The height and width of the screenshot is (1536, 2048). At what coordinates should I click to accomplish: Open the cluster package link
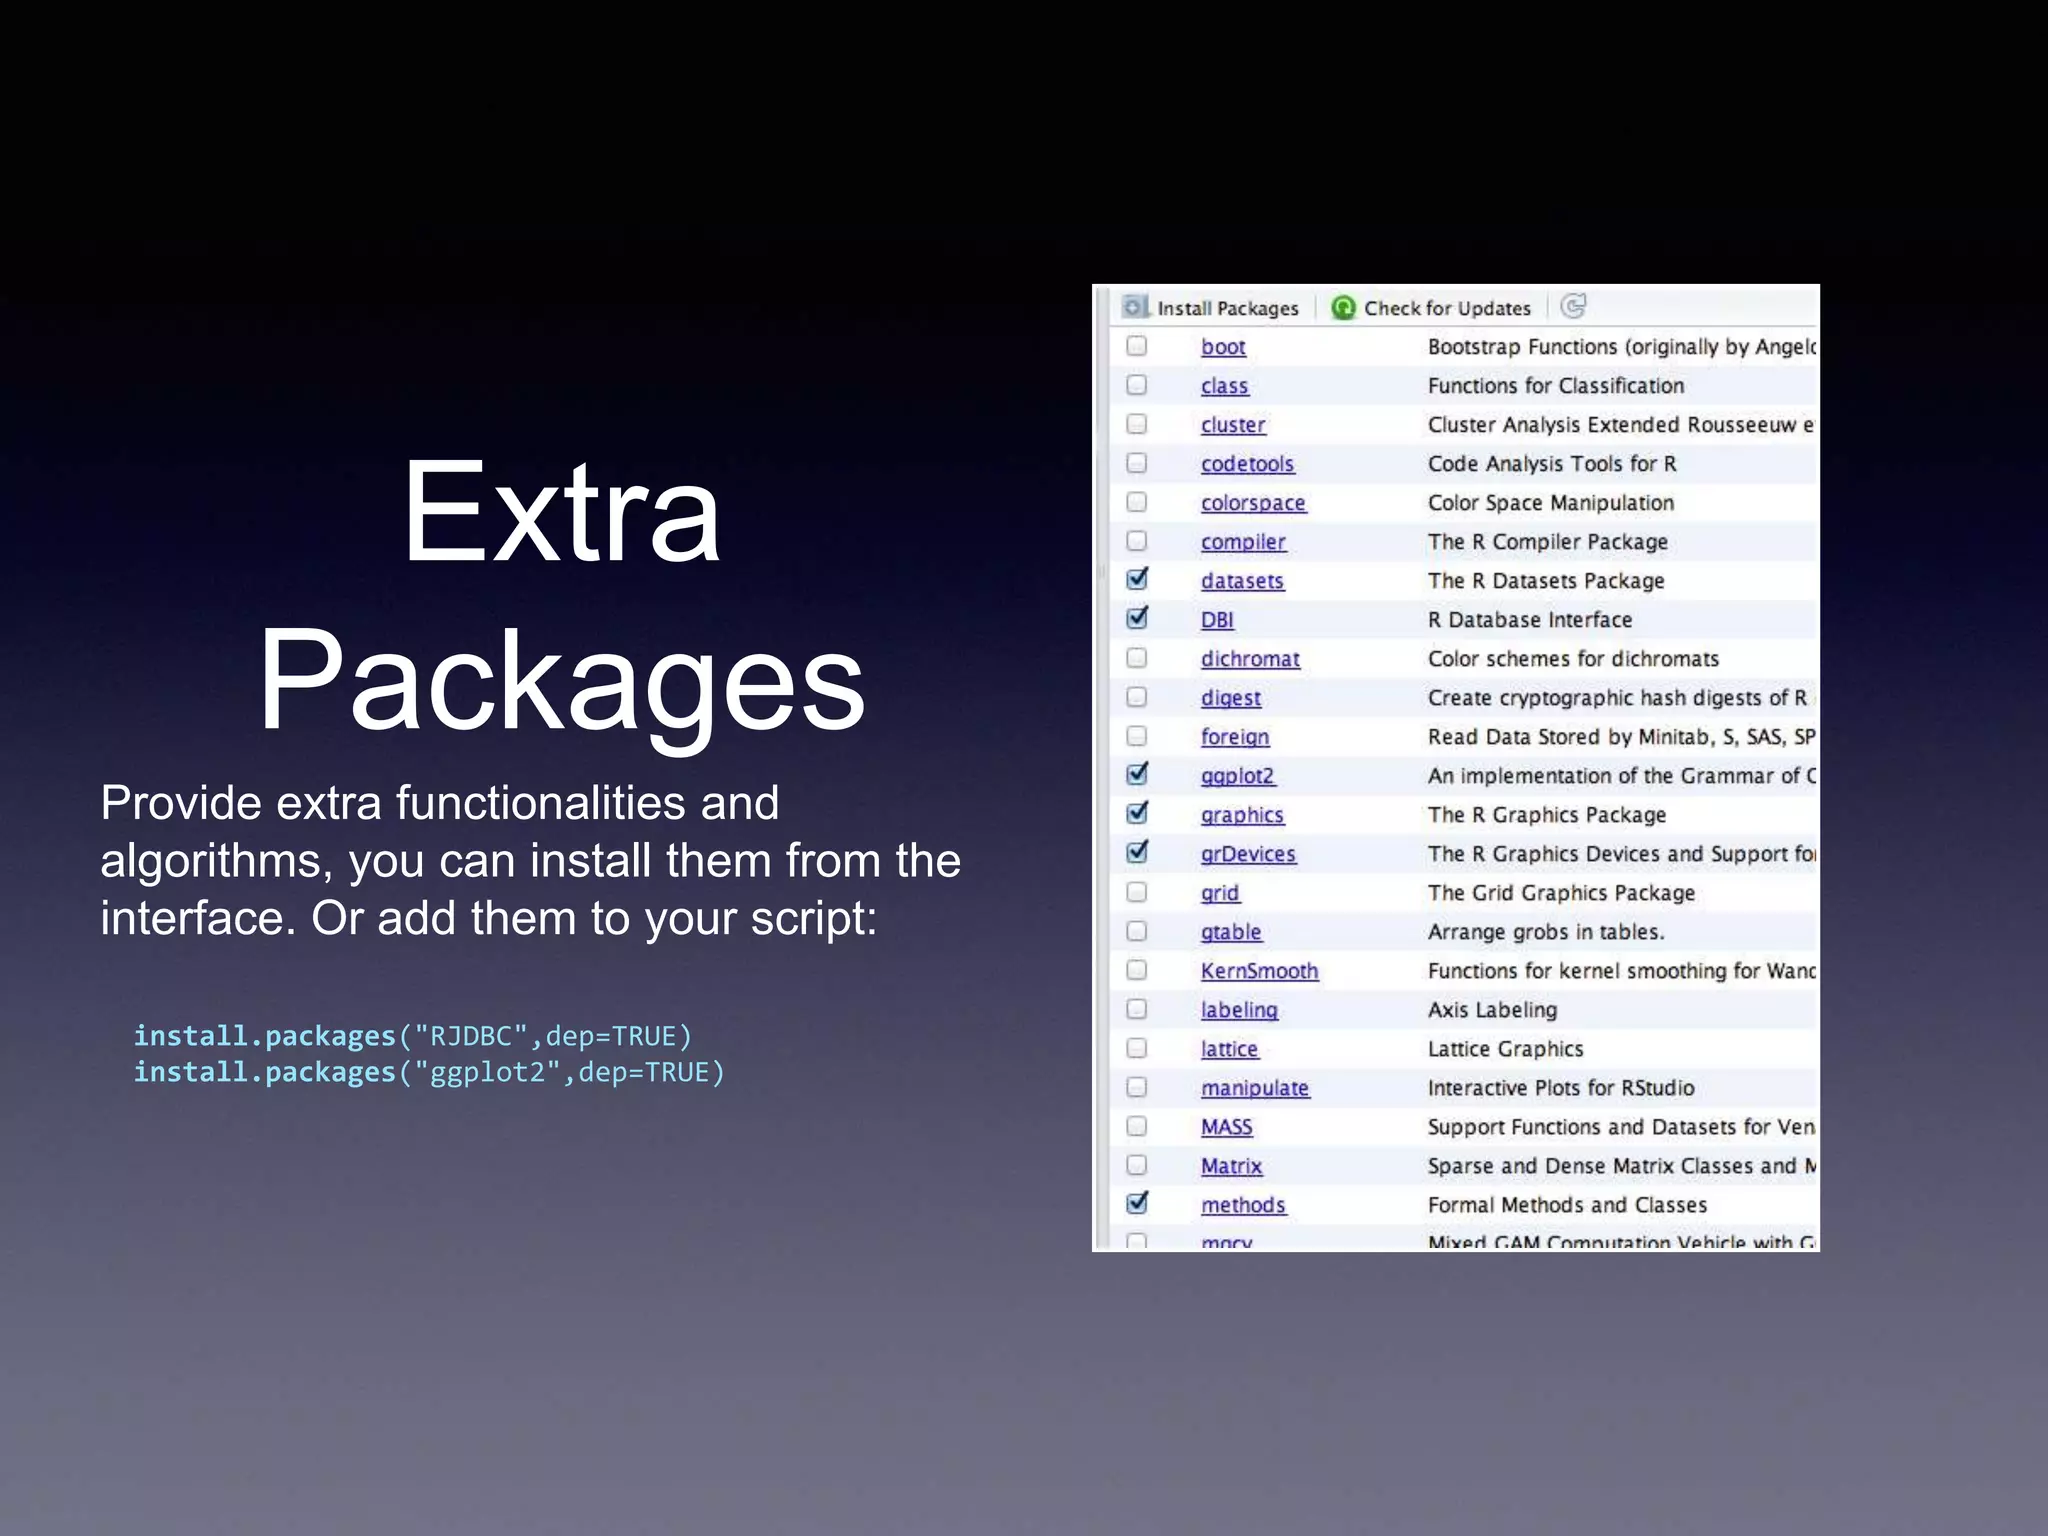point(1233,425)
